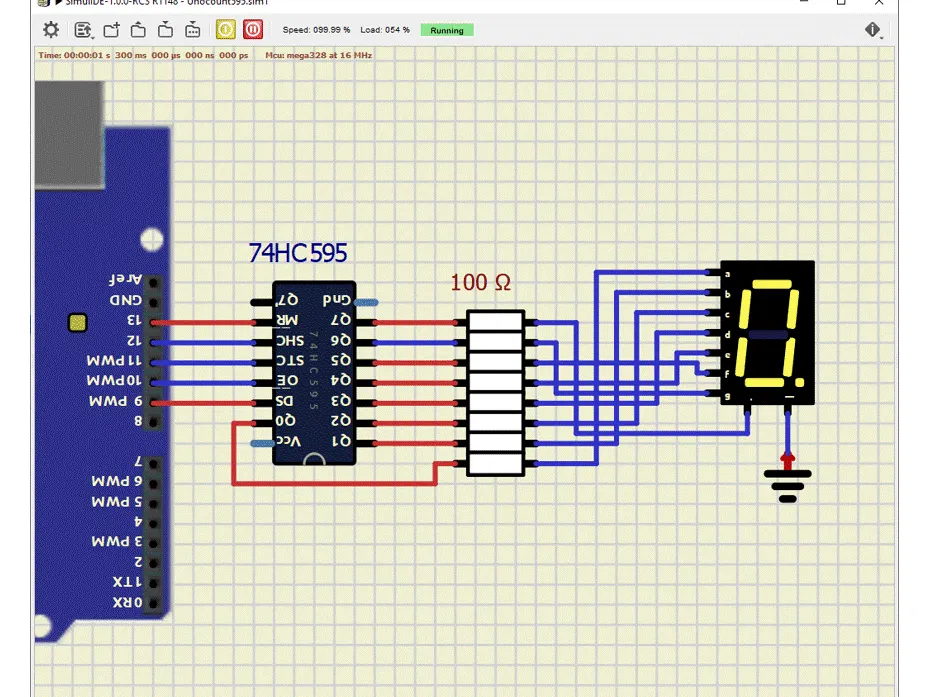This screenshot has height=697, width=929.
Task: Click Arduino 11 PWM pin connector
Action: point(153,362)
